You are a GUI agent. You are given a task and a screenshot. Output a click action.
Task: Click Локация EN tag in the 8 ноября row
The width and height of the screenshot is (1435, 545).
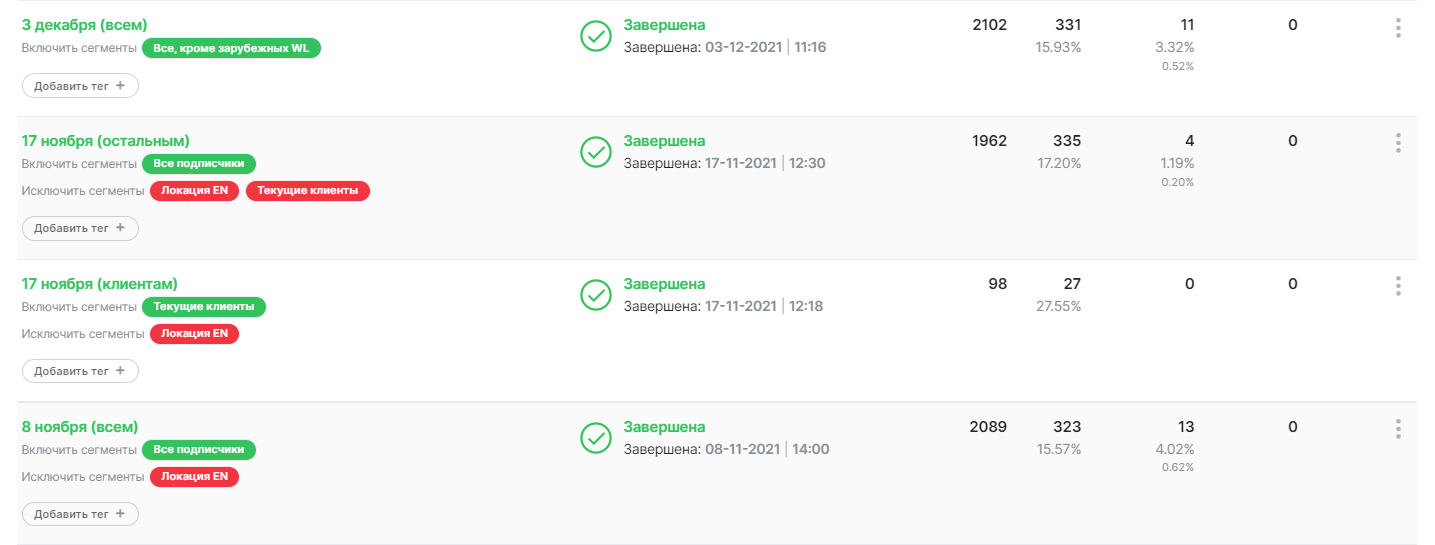[x=194, y=477]
